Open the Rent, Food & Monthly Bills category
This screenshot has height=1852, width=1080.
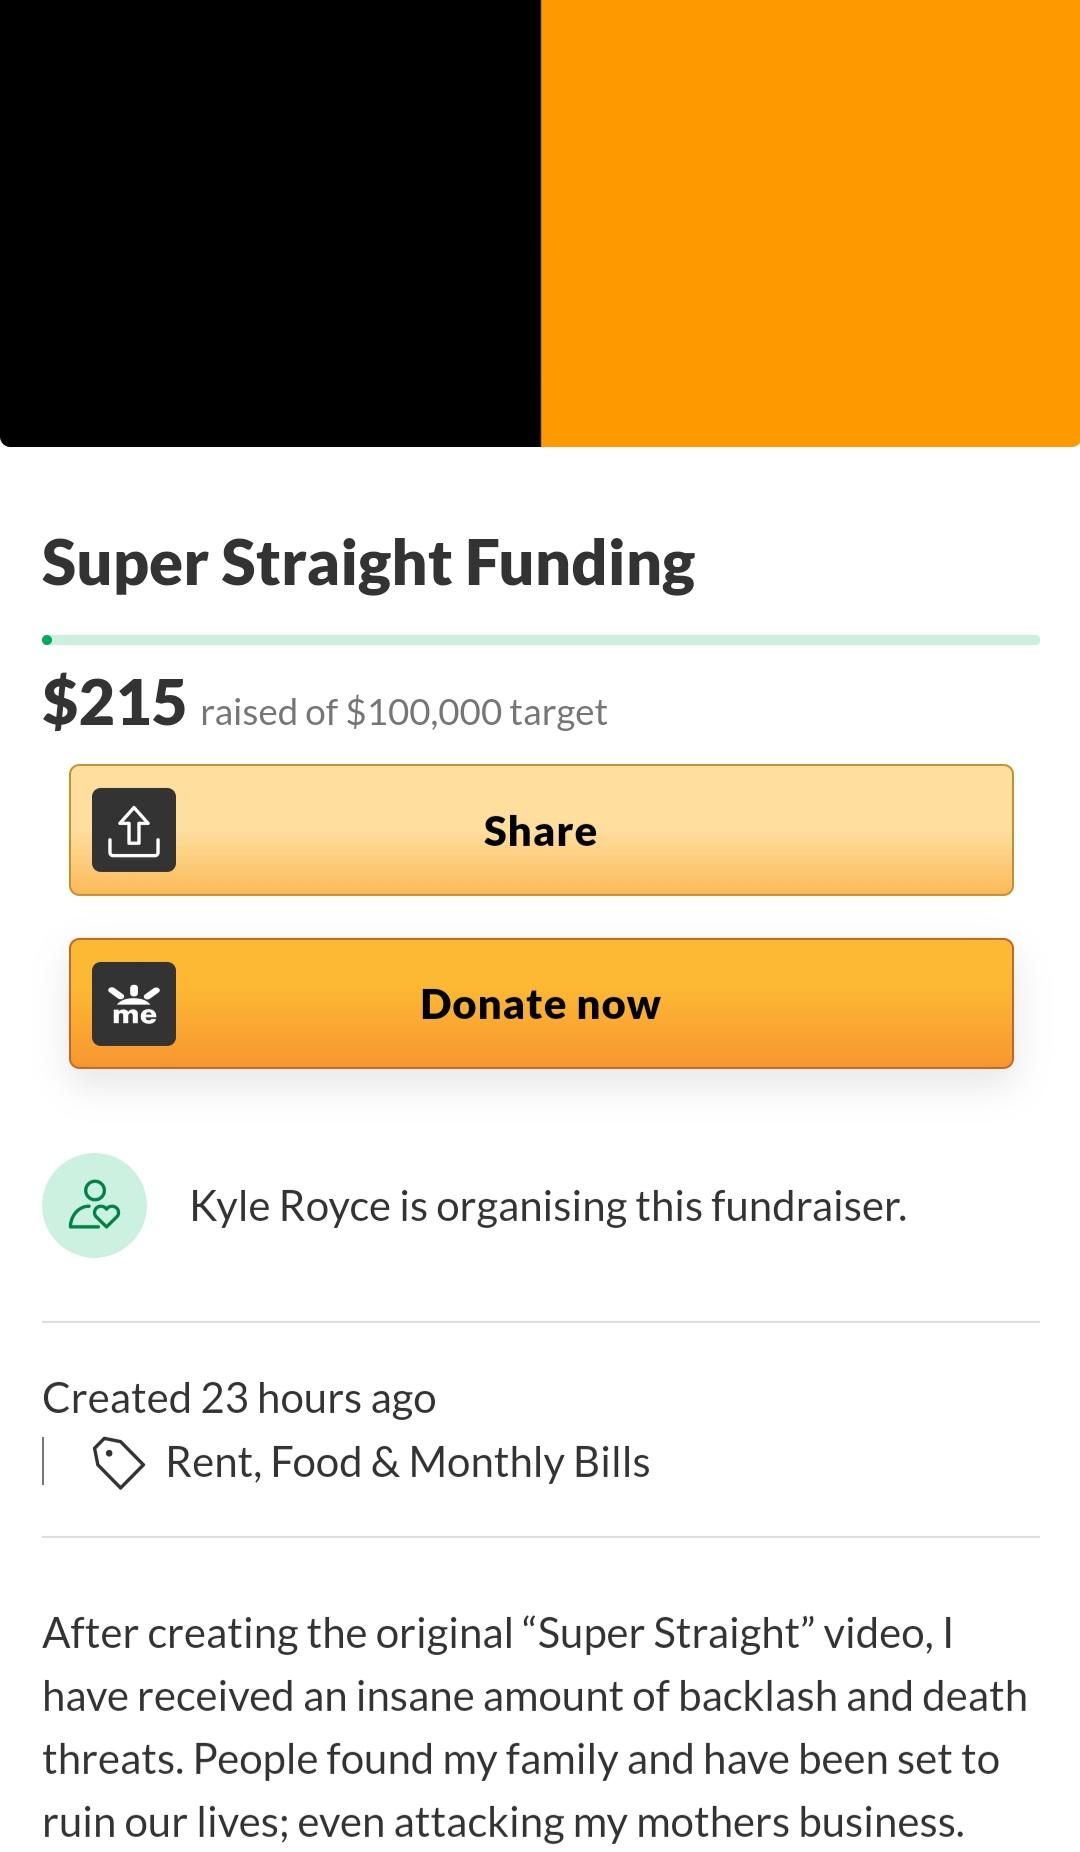[408, 1462]
